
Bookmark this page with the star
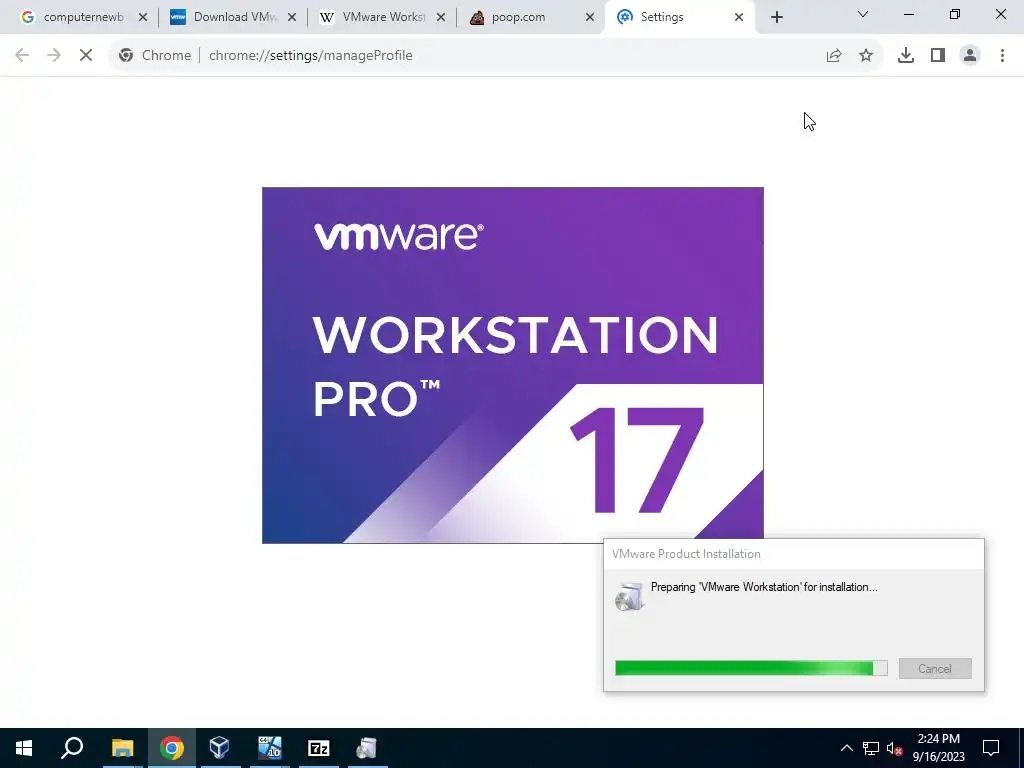point(866,56)
